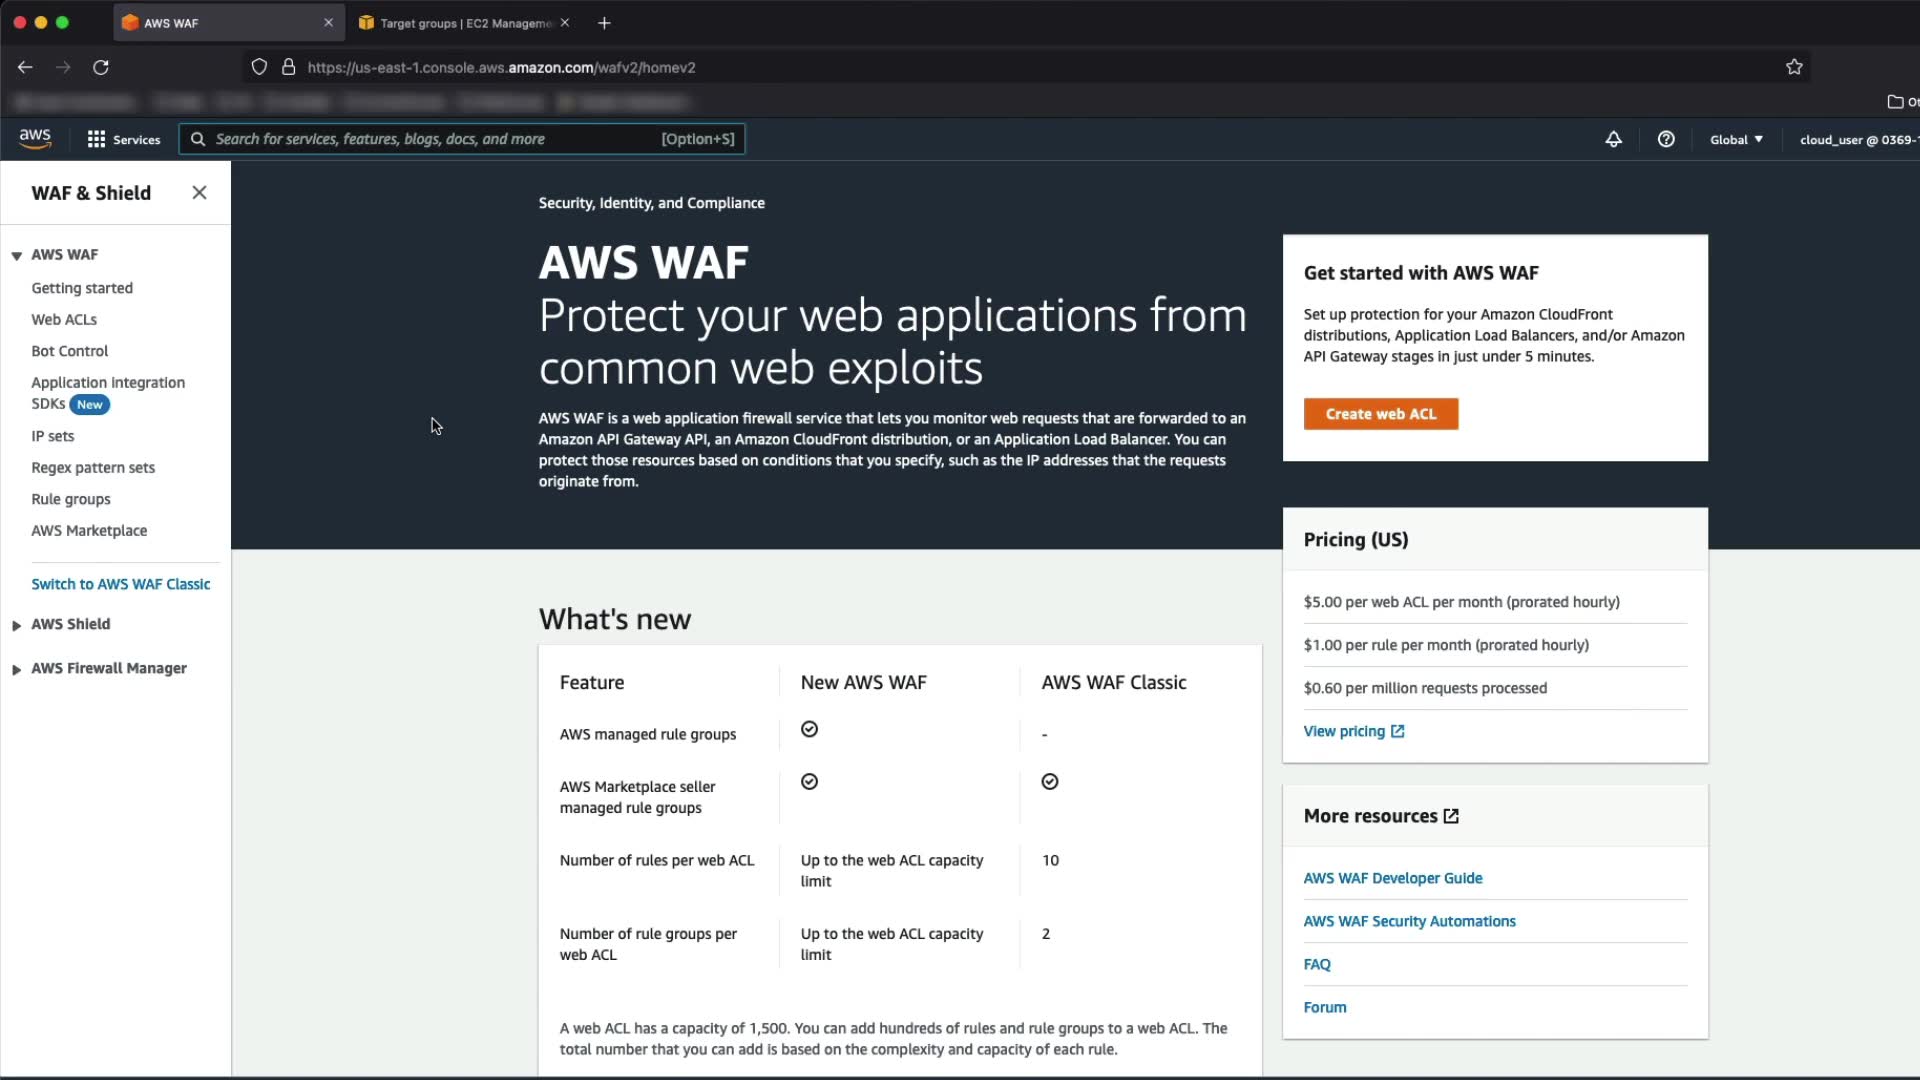Click the notifications bell icon
Image resolution: width=1920 pixels, height=1080 pixels.
pos(1613,139)
